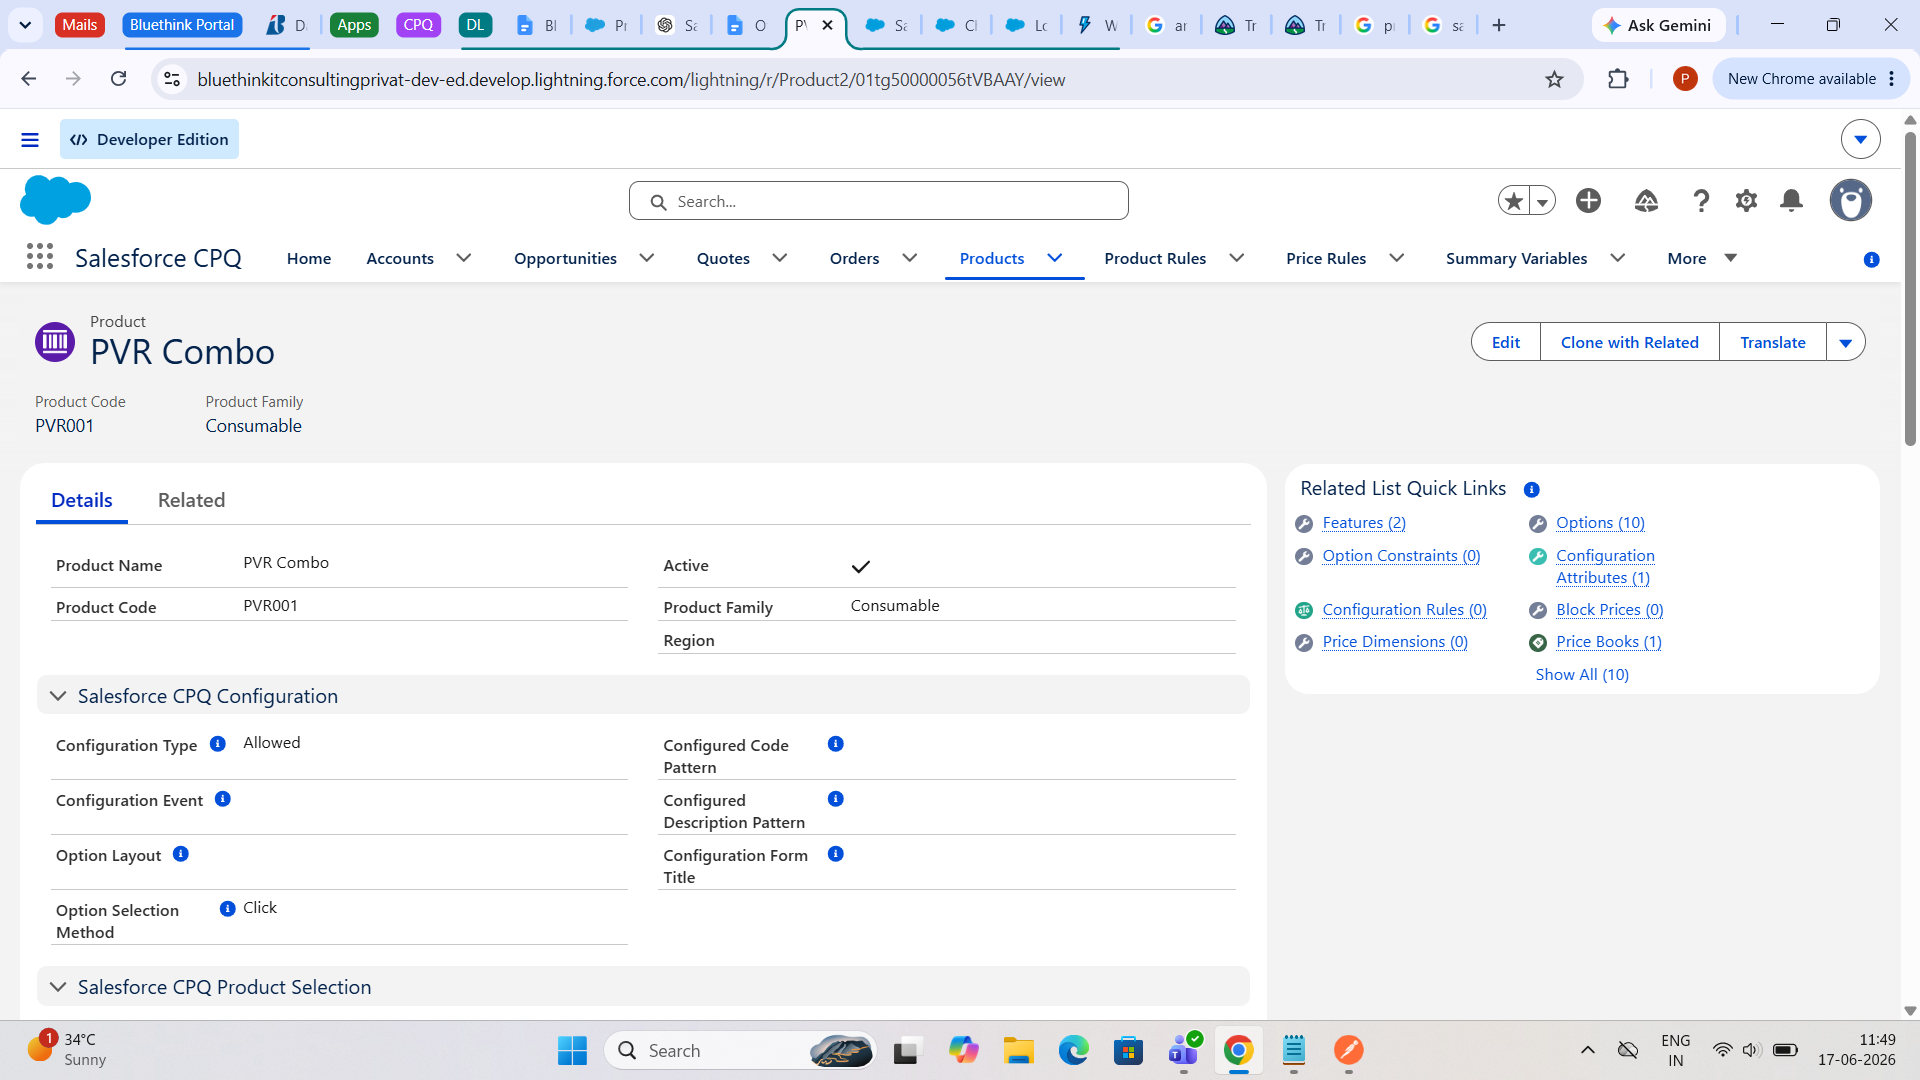Viewport: 1920px width, 1080px height.
Task: Go to the Home nav tab
Action: coord(309,258)
